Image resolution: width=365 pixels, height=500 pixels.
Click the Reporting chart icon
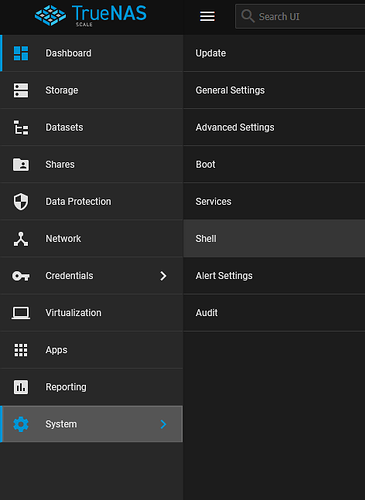click(x=21, y=387)
